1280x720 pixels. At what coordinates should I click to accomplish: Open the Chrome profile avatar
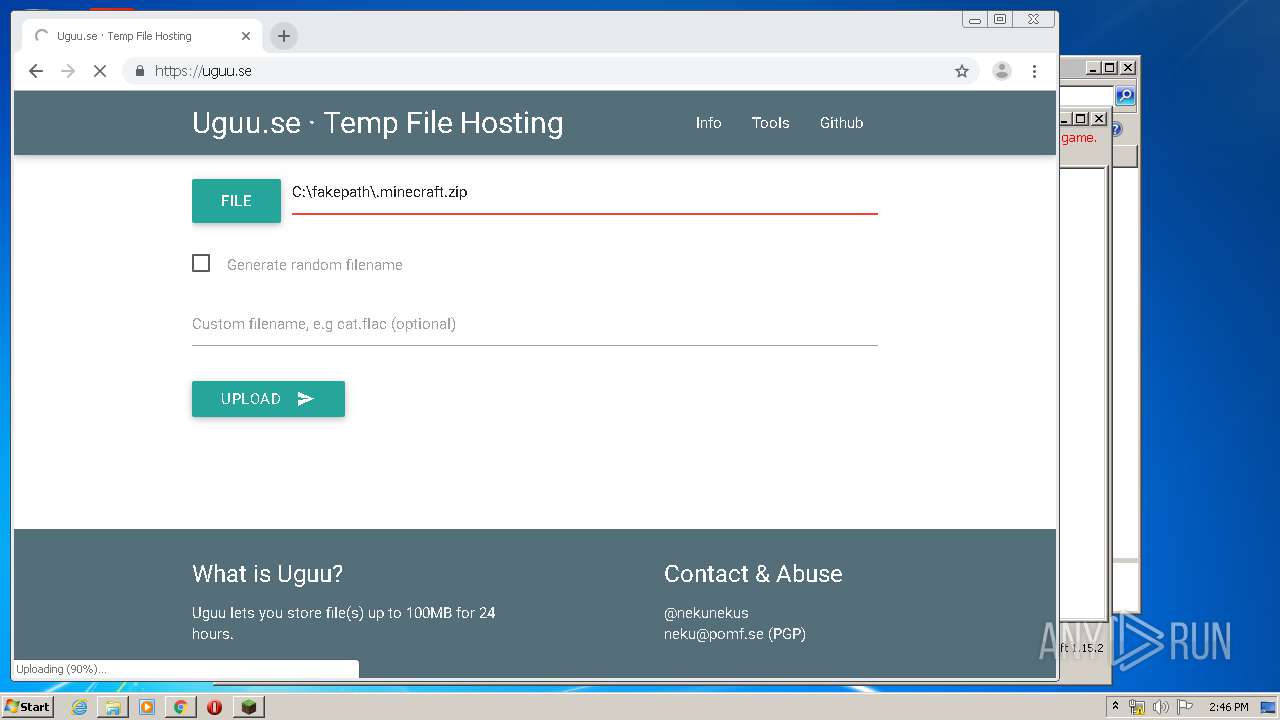tap(1001, 71)
